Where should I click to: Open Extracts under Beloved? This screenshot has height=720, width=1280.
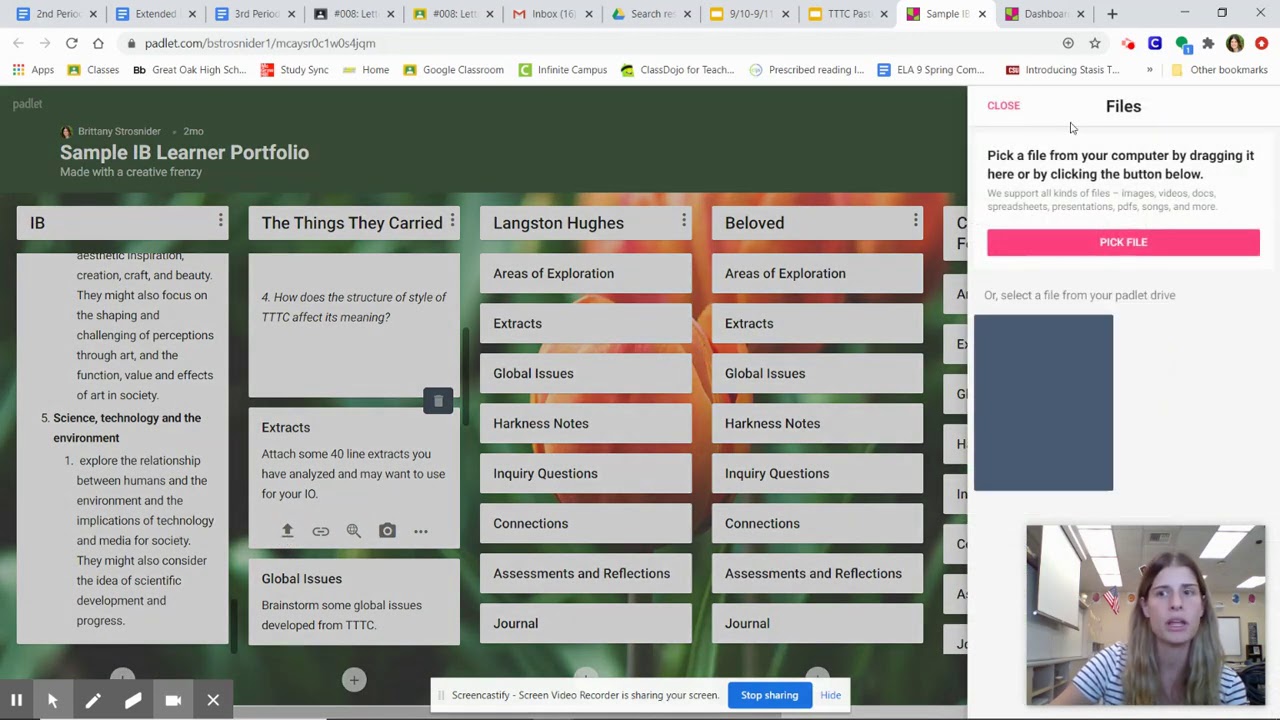pos(817,323)
